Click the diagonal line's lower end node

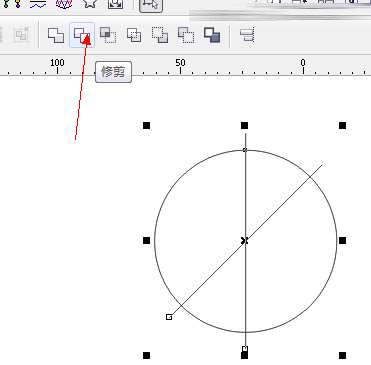(169, 317)
